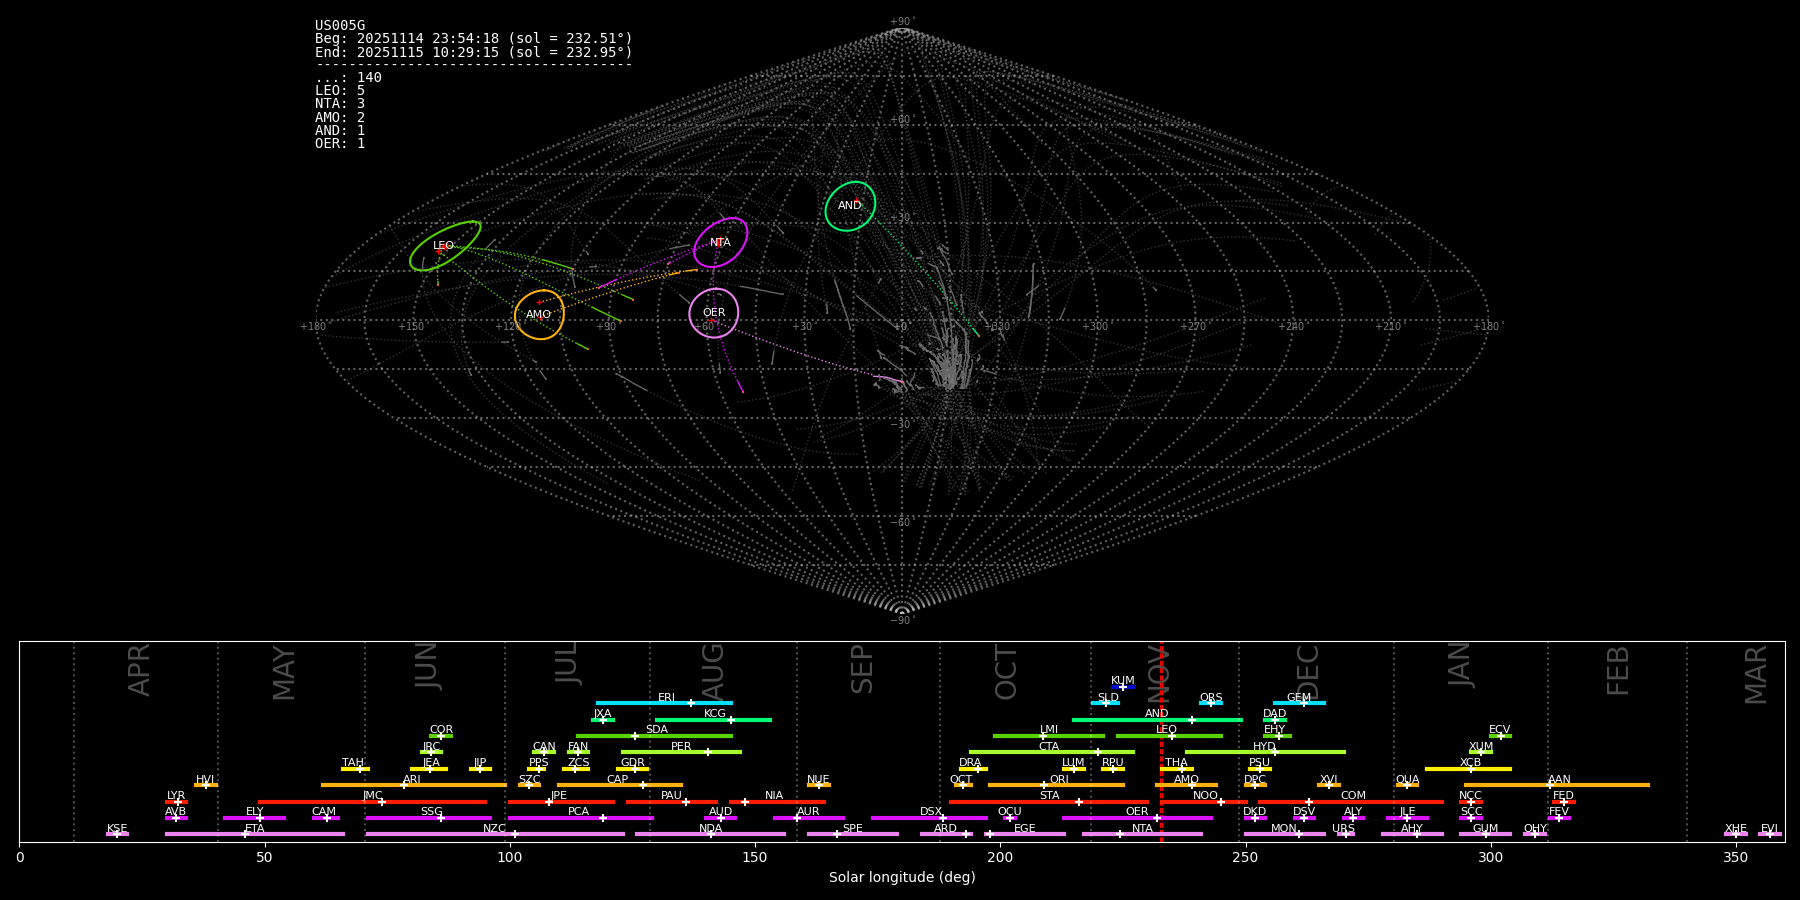The width and height of the screenshot is (1800, 900).
Task: Click the Beg: 20251114 23:54:18 line
Action: coord(474,39)
